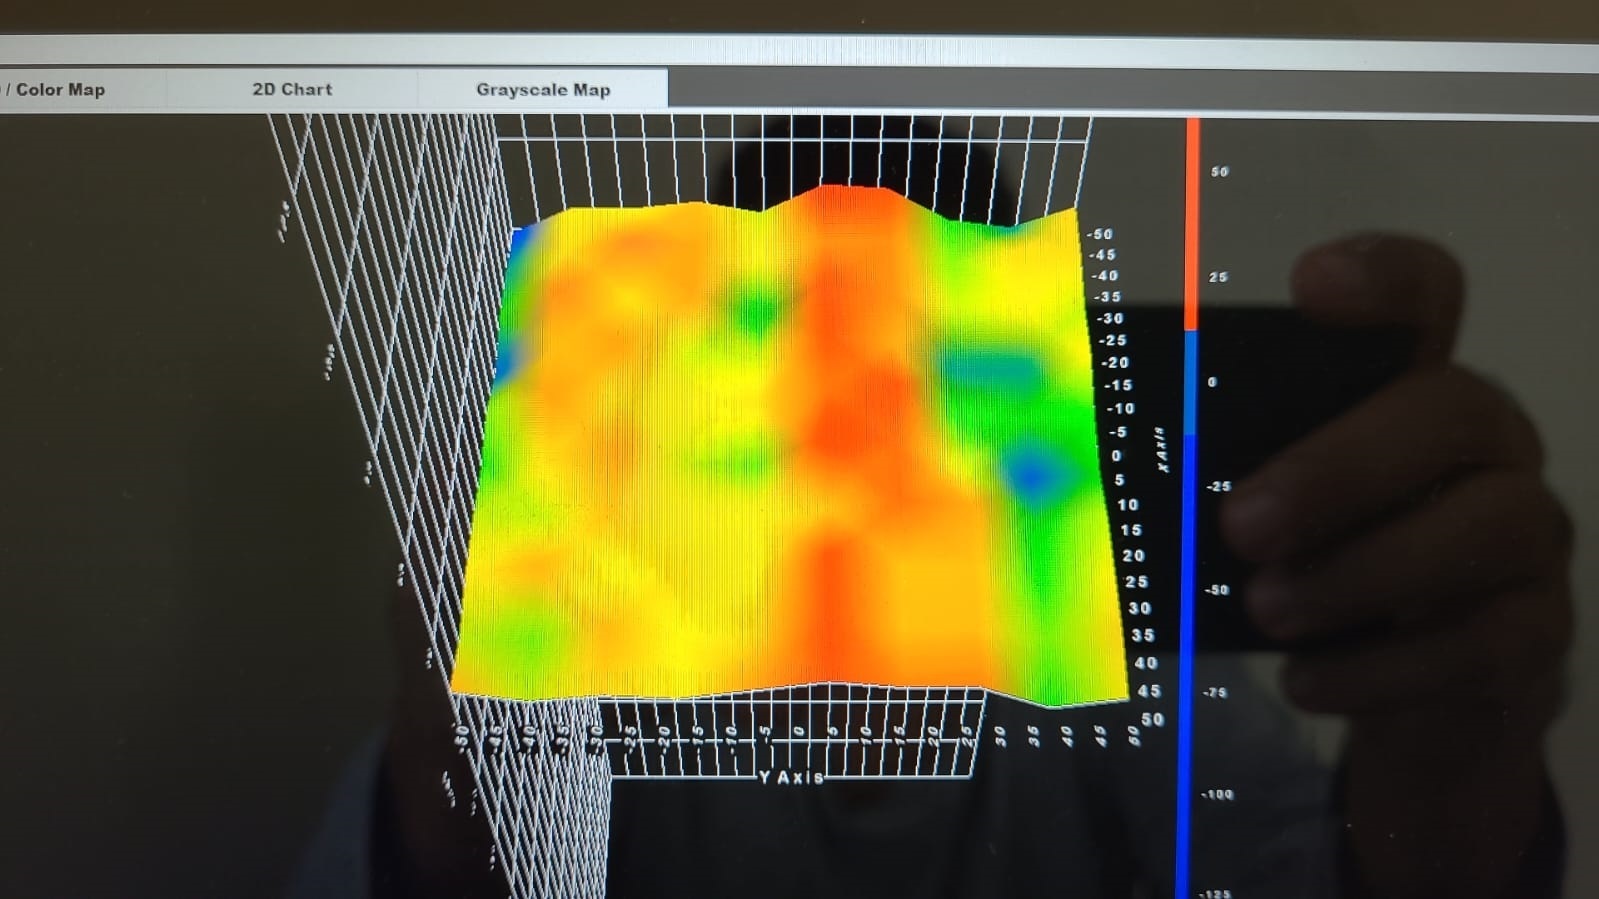This screenshot has width=1599, height=899.
Task: Click the blue section of the color scale bar
Action: point(1188,600)
